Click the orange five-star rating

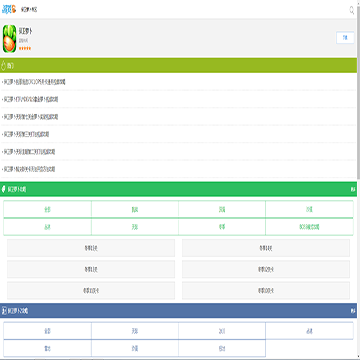point(25,48)
